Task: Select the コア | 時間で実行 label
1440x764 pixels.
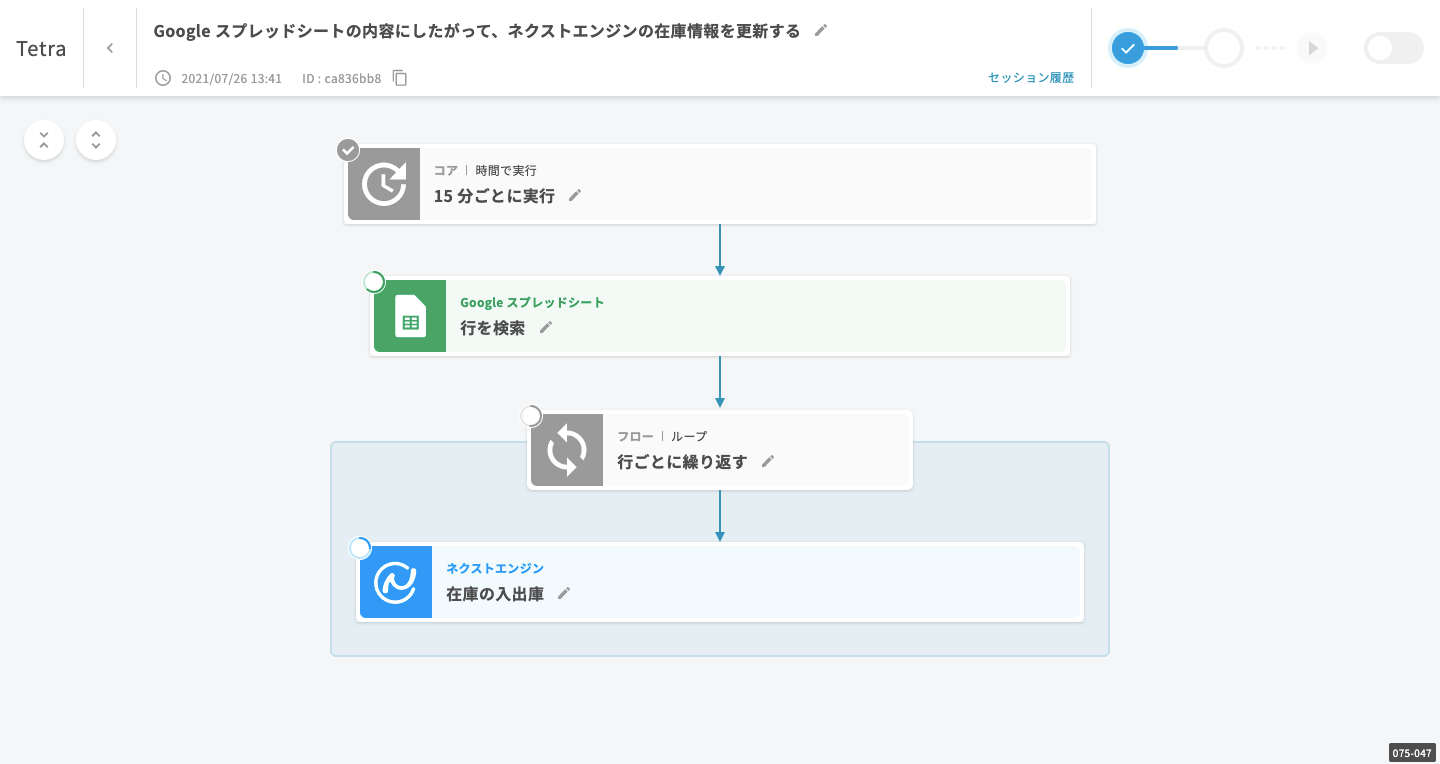Action: click(x=485, y=171)
